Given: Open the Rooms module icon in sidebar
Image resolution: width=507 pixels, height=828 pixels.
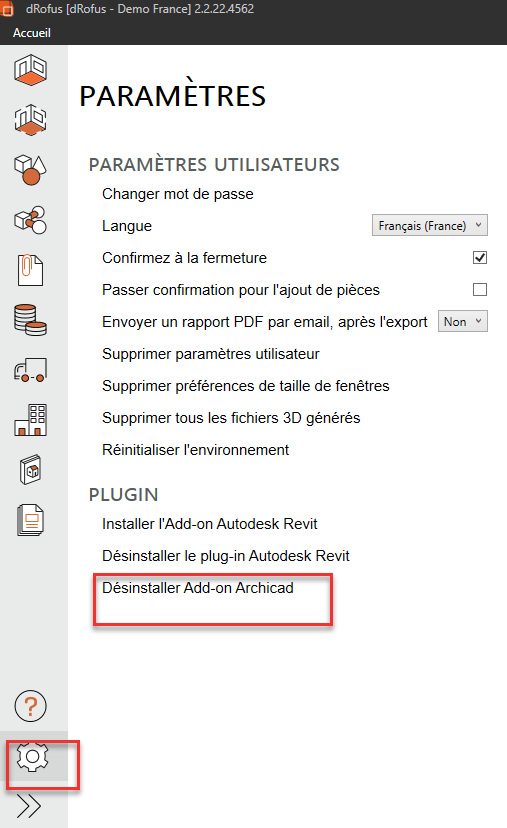Looking at the screenshot, I should [31, 70].
